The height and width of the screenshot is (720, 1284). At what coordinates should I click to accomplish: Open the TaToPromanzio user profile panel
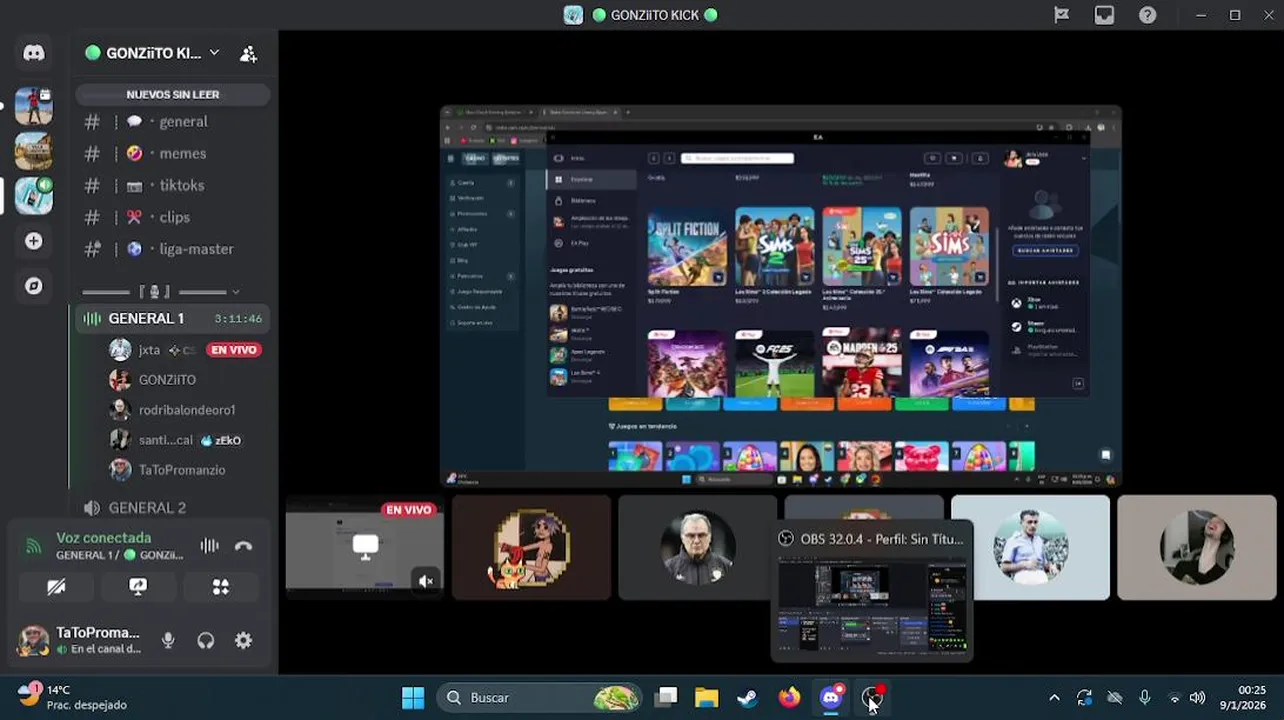click(x=80, y=640)
